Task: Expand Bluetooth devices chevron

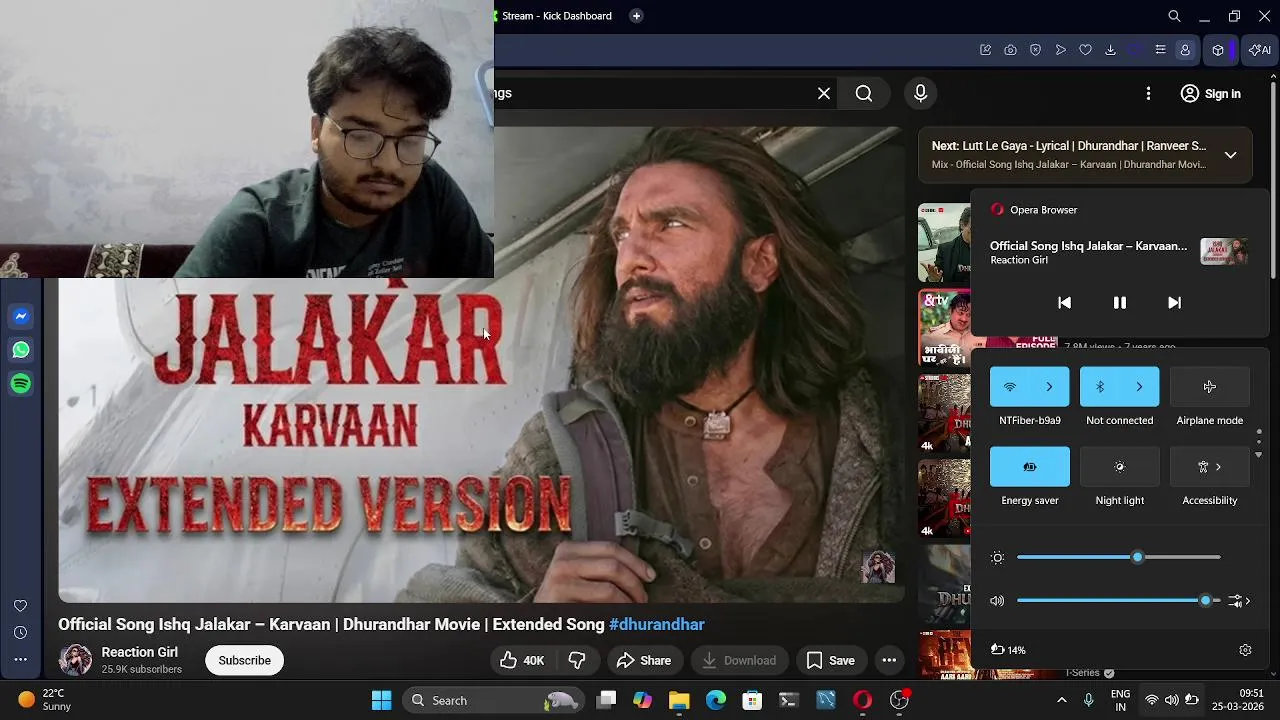Action: coord(1140,387)
